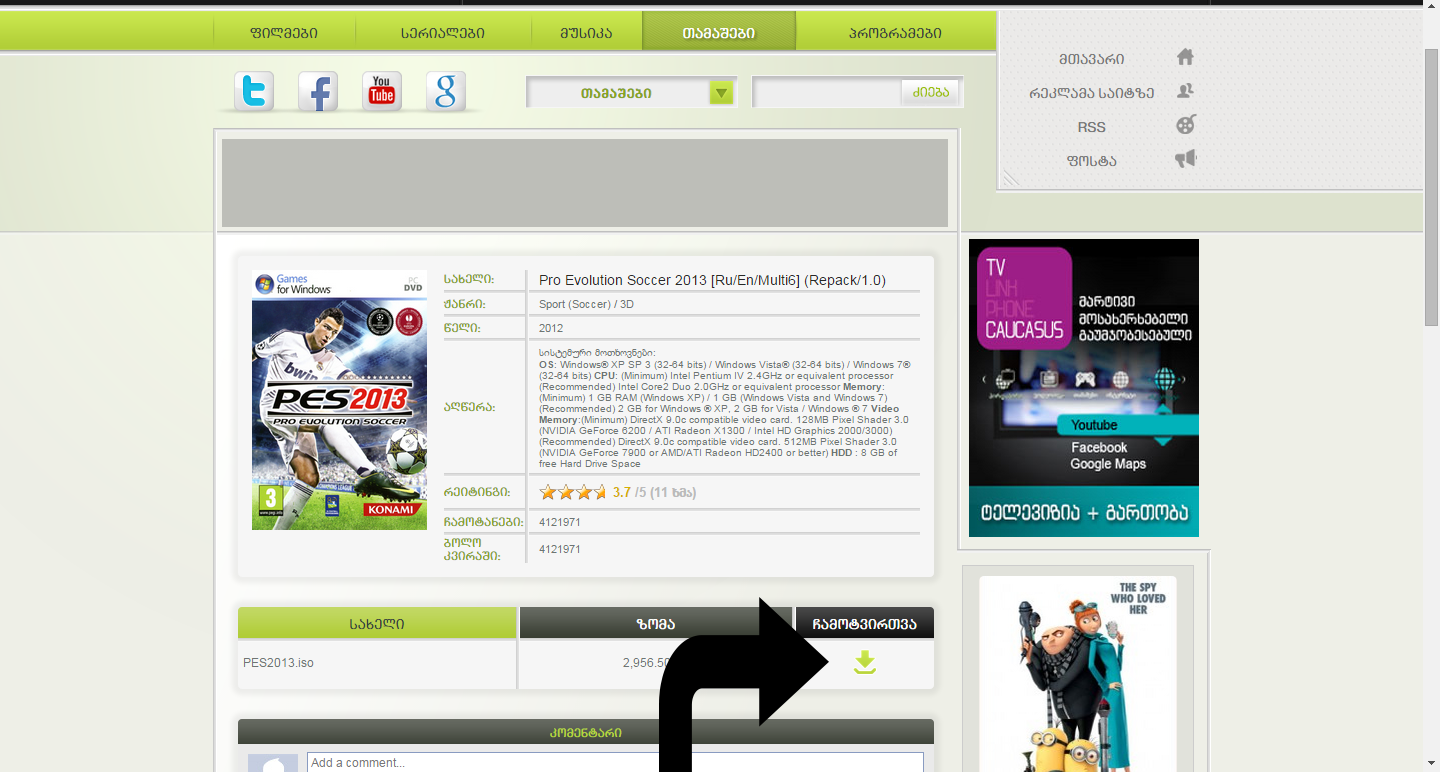Screen dimensions: 1440x772
Task: Open the RSS text link
Action: [1091, 127]
